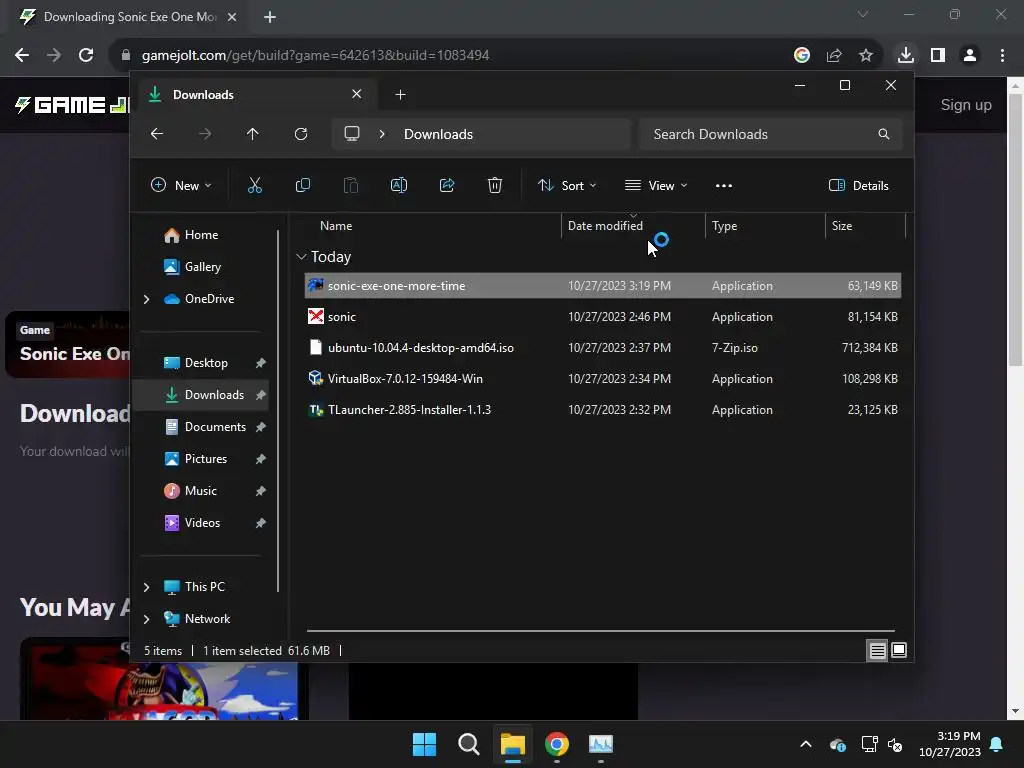Refresh the Downloads folder view
1024x768 pixels.
click(x=300, y=134)
